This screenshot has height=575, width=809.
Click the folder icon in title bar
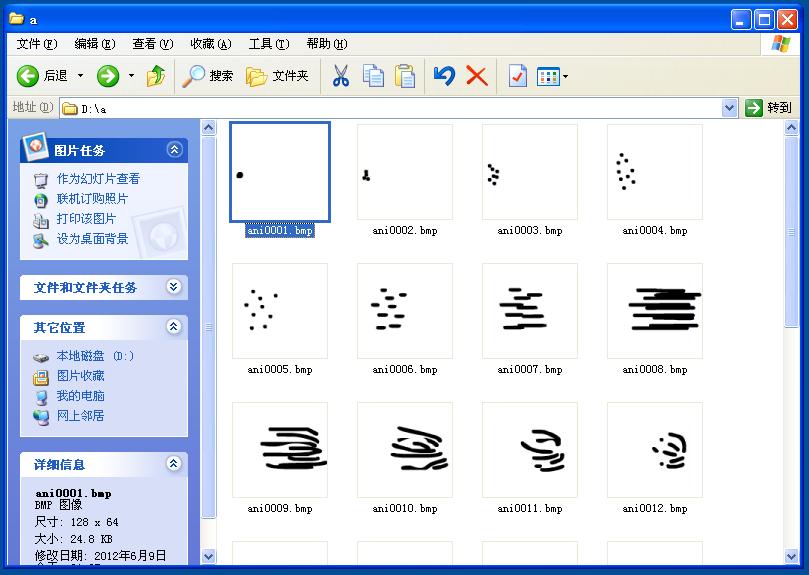point(17,19)
